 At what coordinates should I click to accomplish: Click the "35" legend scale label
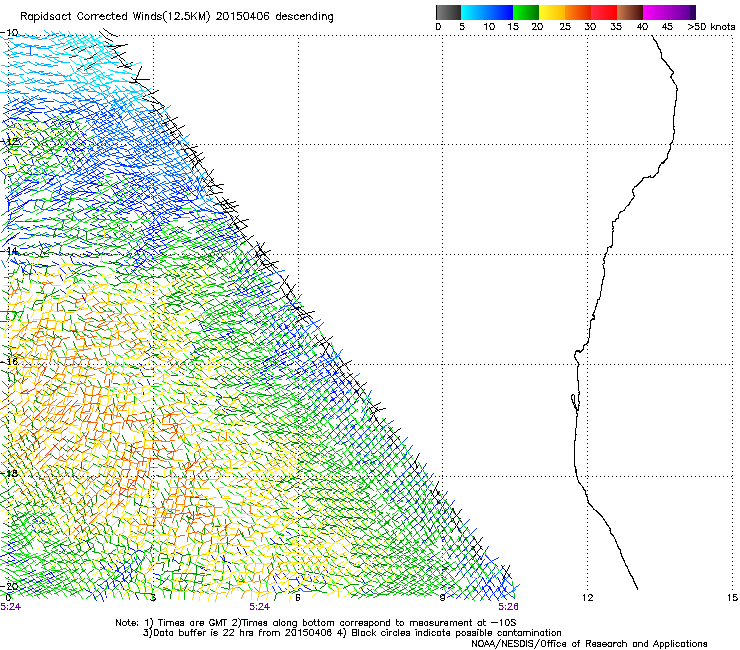pos(616,27)
